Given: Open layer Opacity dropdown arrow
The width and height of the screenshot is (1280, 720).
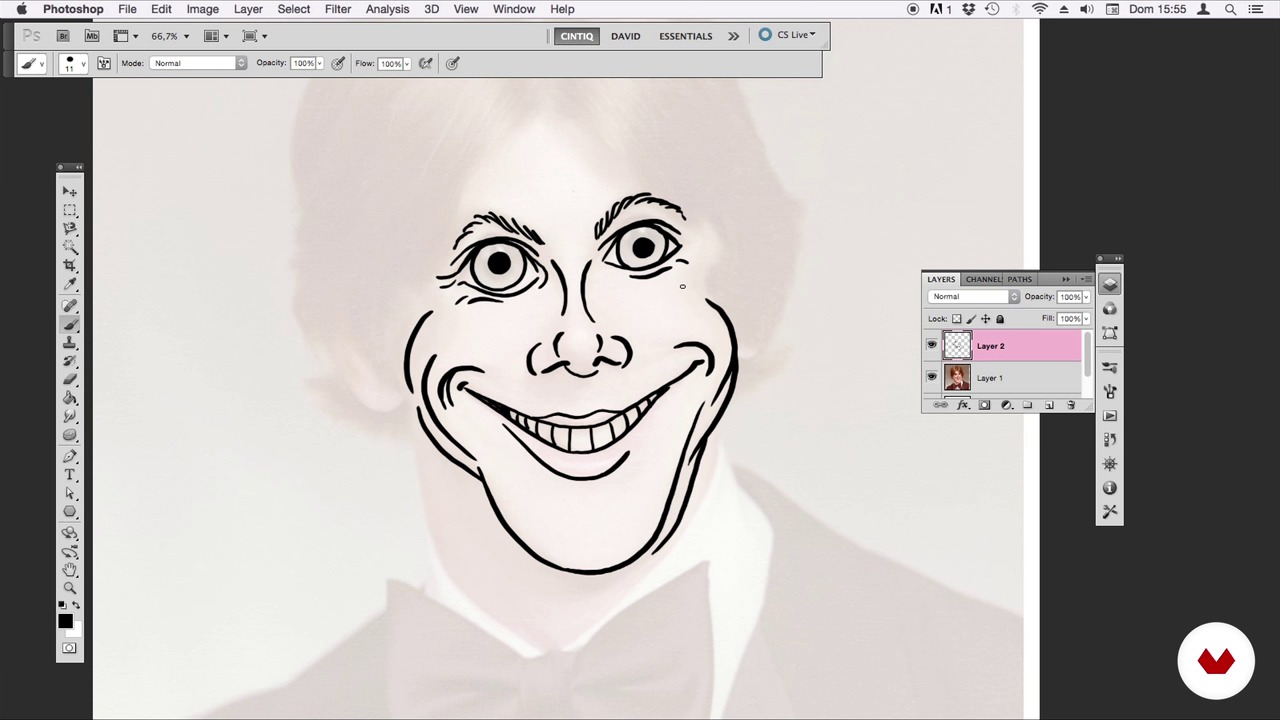Looking at the screenshot, I should (1086, 297).
